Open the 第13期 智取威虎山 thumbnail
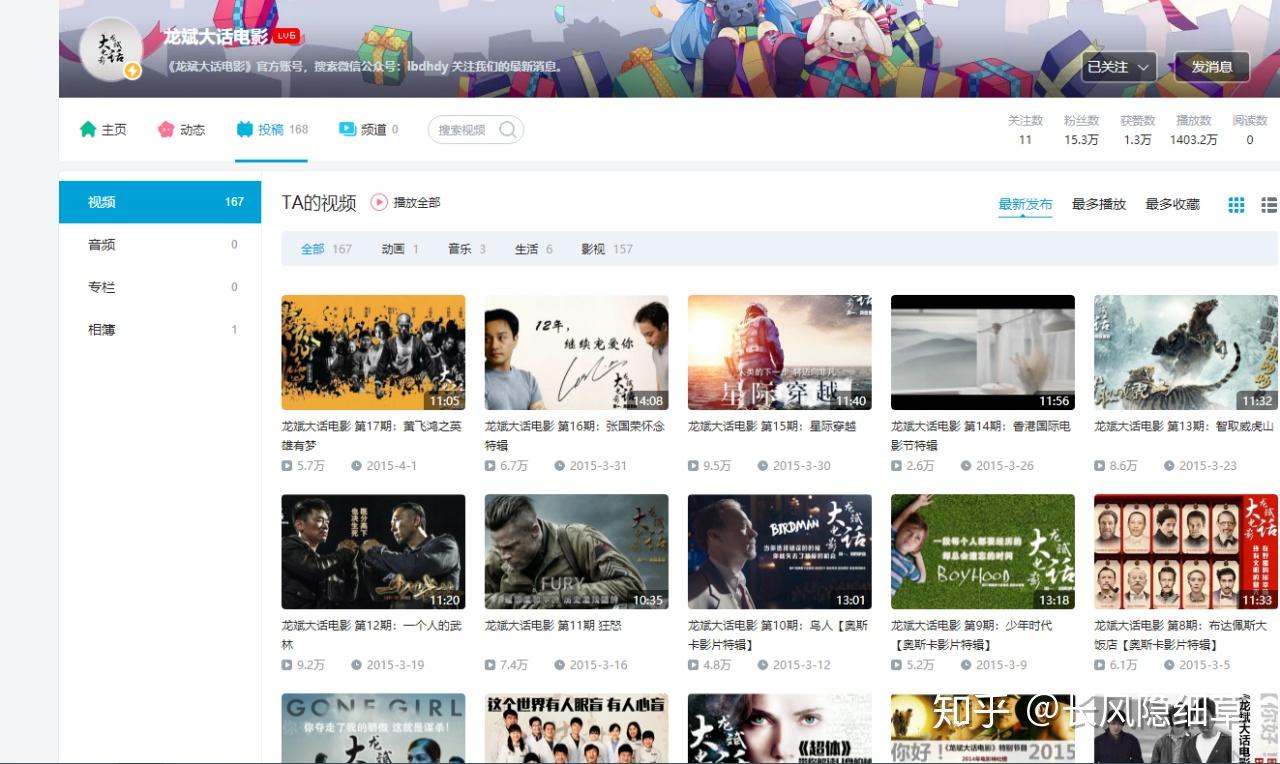The image size is (1280, 764). tap(1186, 352)
